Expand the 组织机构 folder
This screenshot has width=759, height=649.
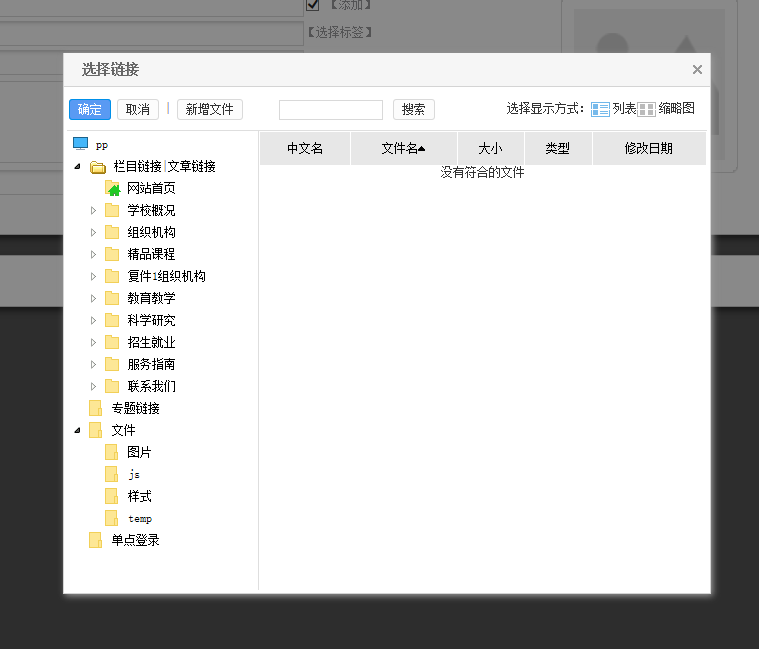pos(93,232)
